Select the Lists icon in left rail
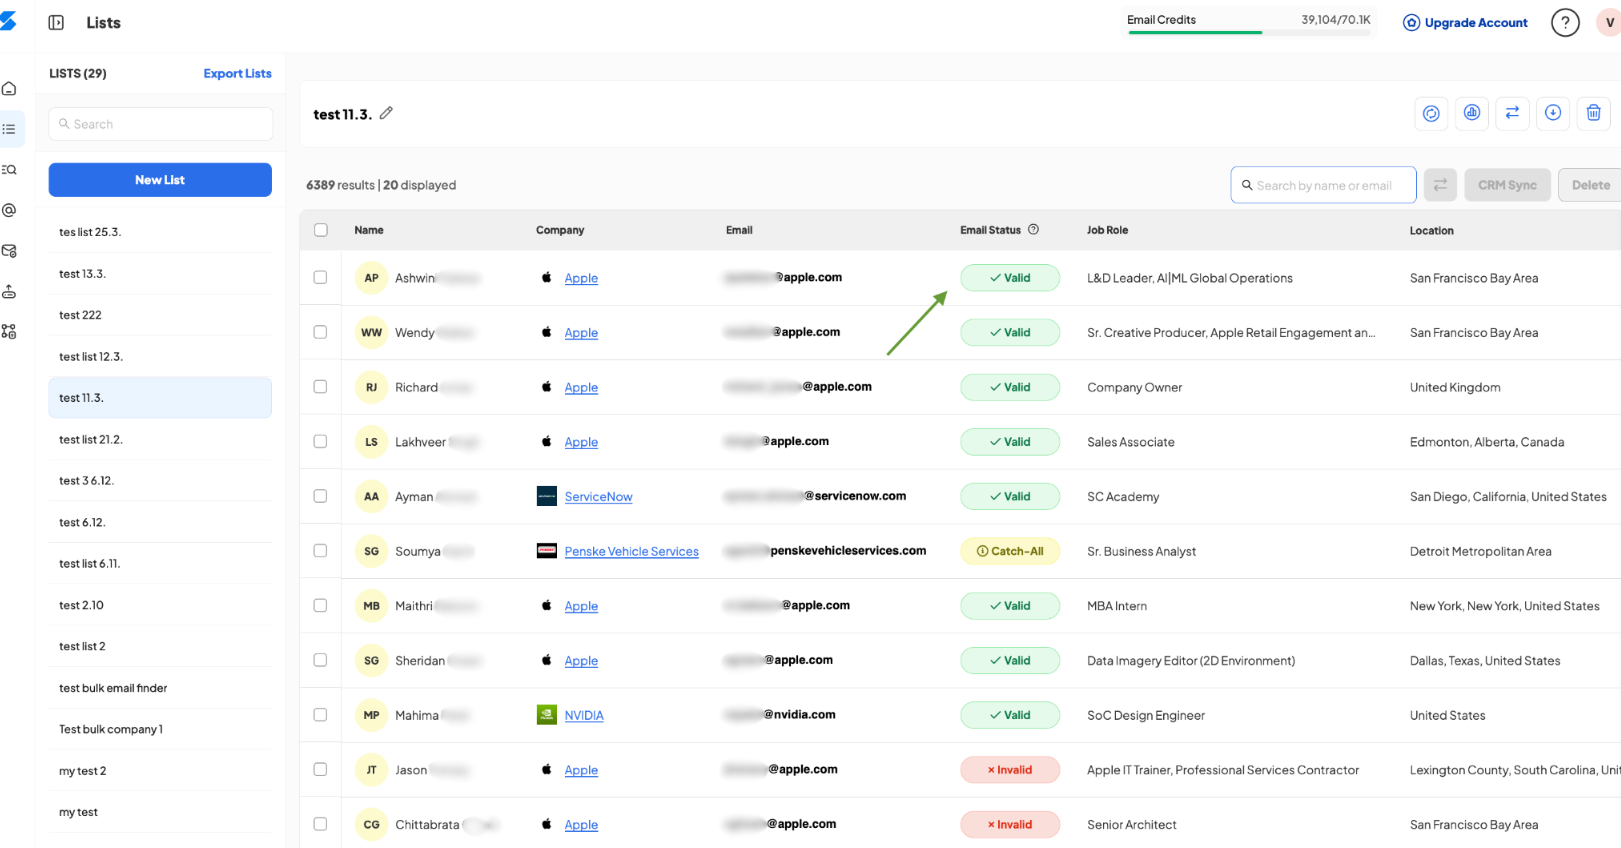Viewport: 1621px width, 848px height. [x=9, y=129]
